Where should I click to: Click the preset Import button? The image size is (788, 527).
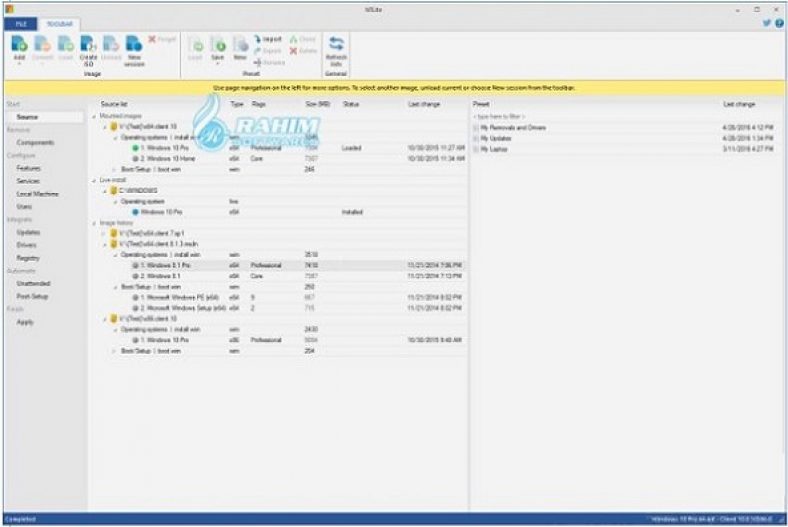click(x=268, y=39)
